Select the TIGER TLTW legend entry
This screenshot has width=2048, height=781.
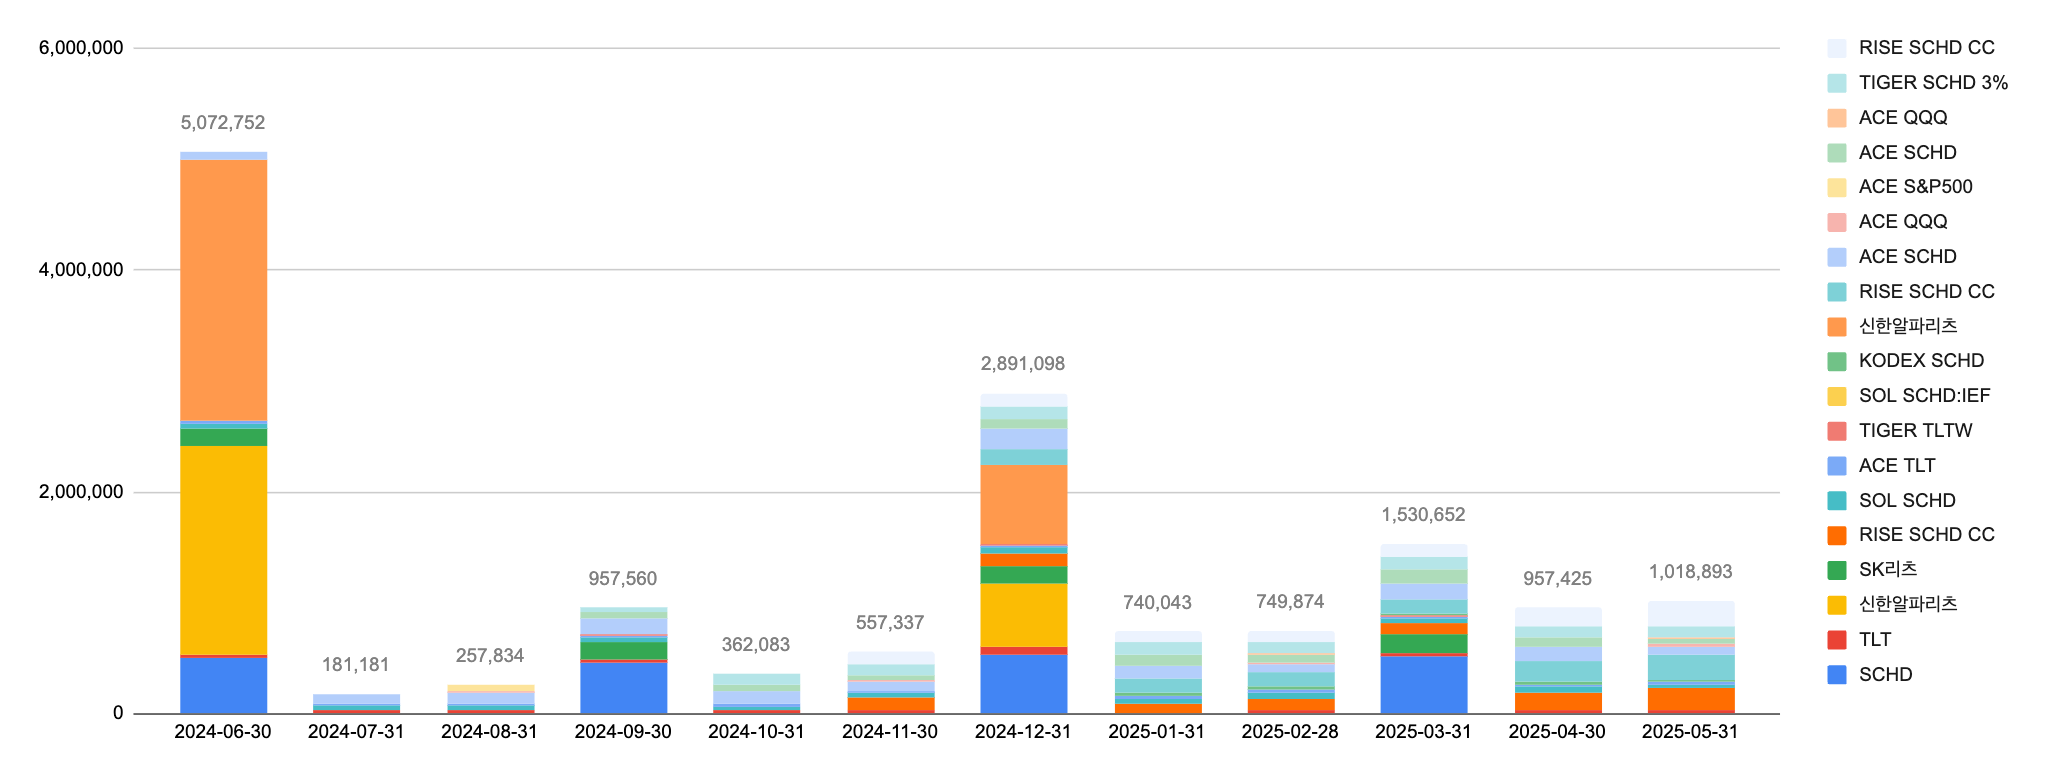tap(1915, 431)
